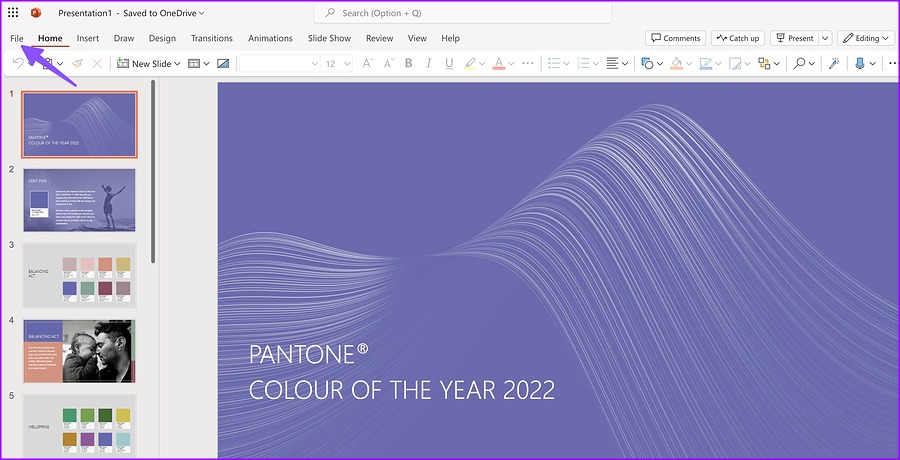Click the Catch up button

(x=737, y=38)
